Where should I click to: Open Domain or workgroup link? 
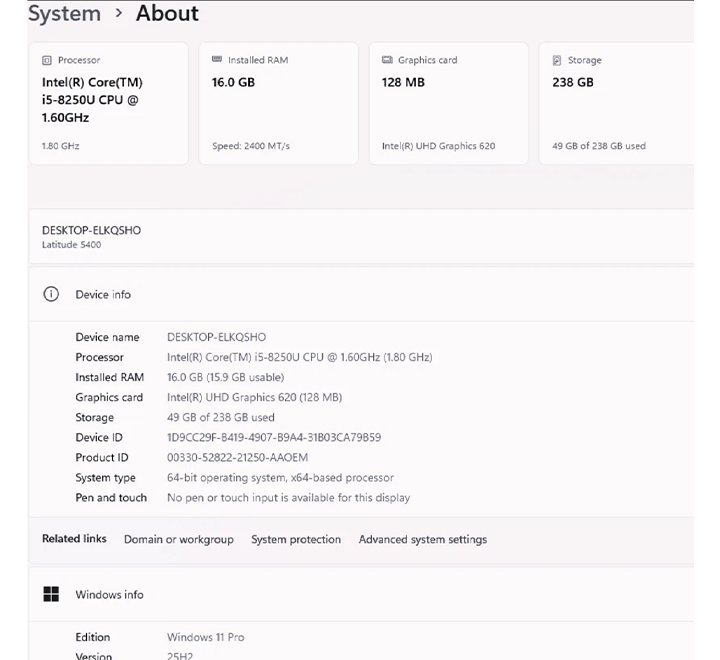click(x=179, y=539)
